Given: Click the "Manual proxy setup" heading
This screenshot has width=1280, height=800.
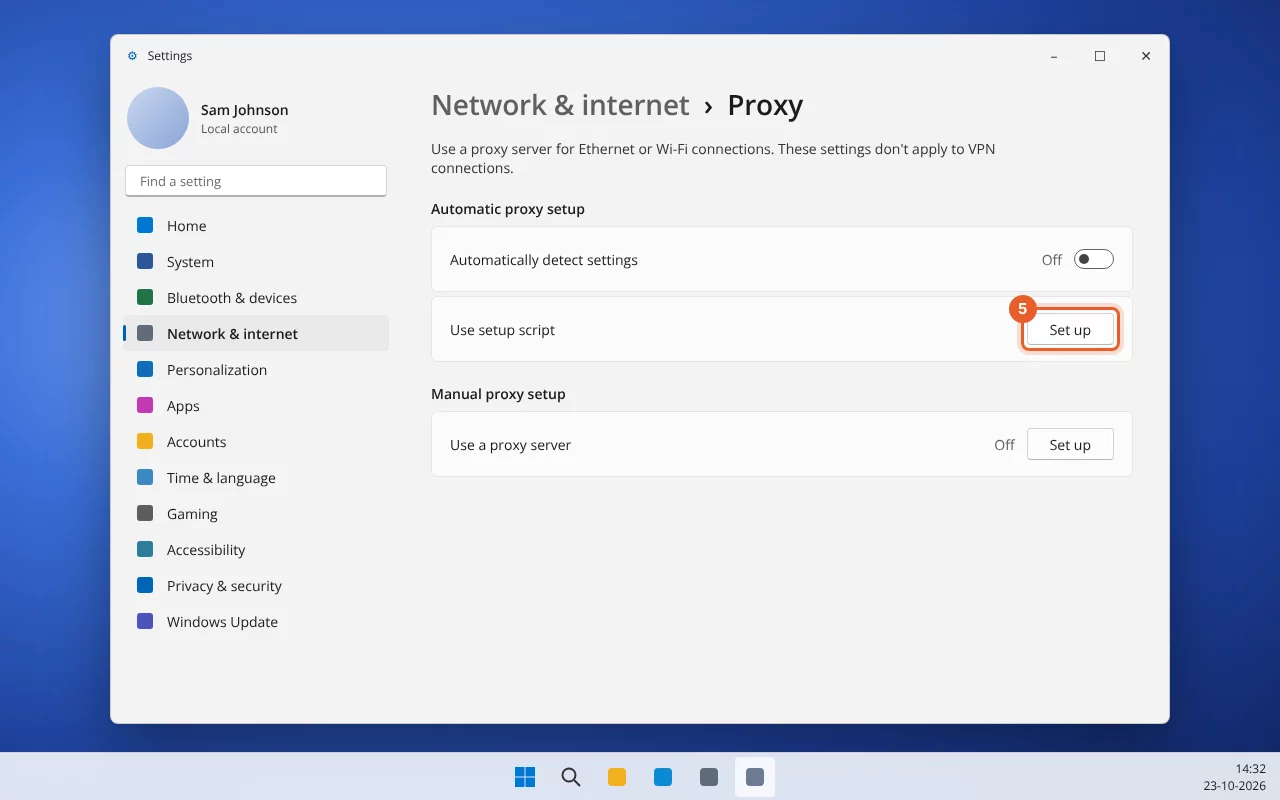Looking at the screenshot, I should 498,394.
